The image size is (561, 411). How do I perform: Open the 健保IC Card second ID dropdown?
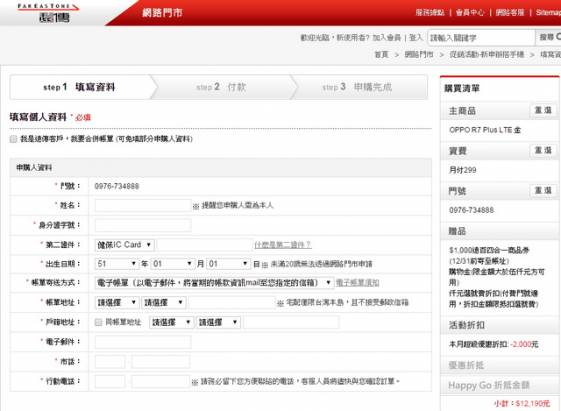pos(125,245)
